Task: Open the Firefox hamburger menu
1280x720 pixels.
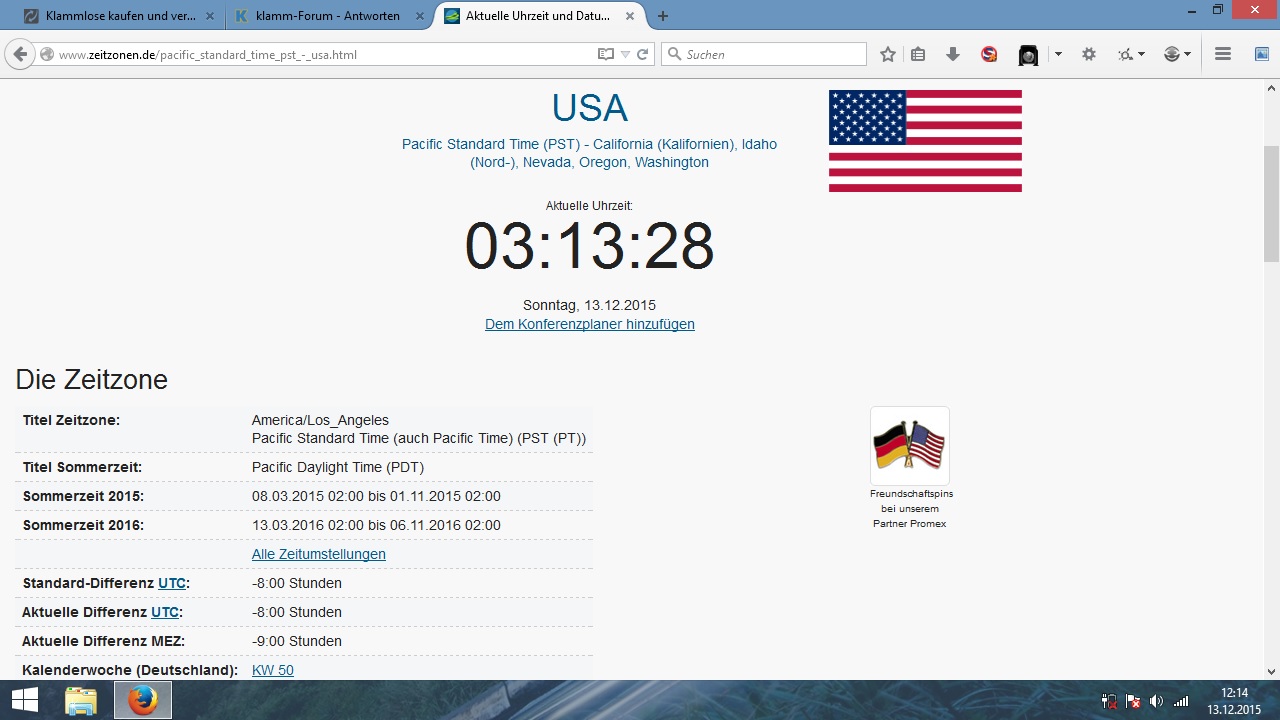Action: (1222, 55)
